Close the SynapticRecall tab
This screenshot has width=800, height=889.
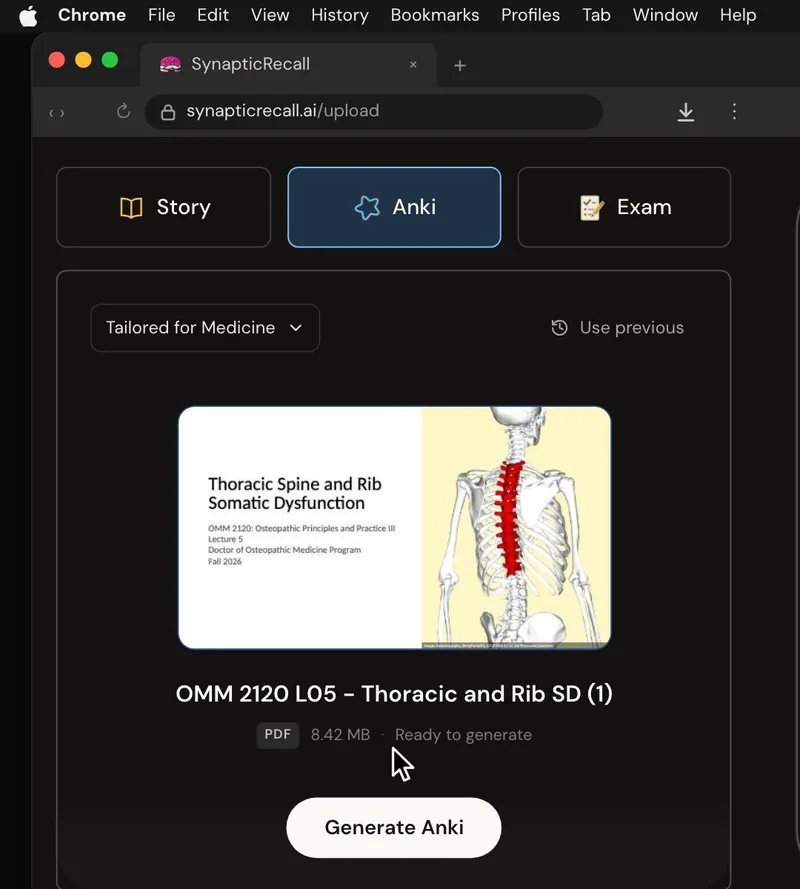pyautogui.click(x=413, y=65)
